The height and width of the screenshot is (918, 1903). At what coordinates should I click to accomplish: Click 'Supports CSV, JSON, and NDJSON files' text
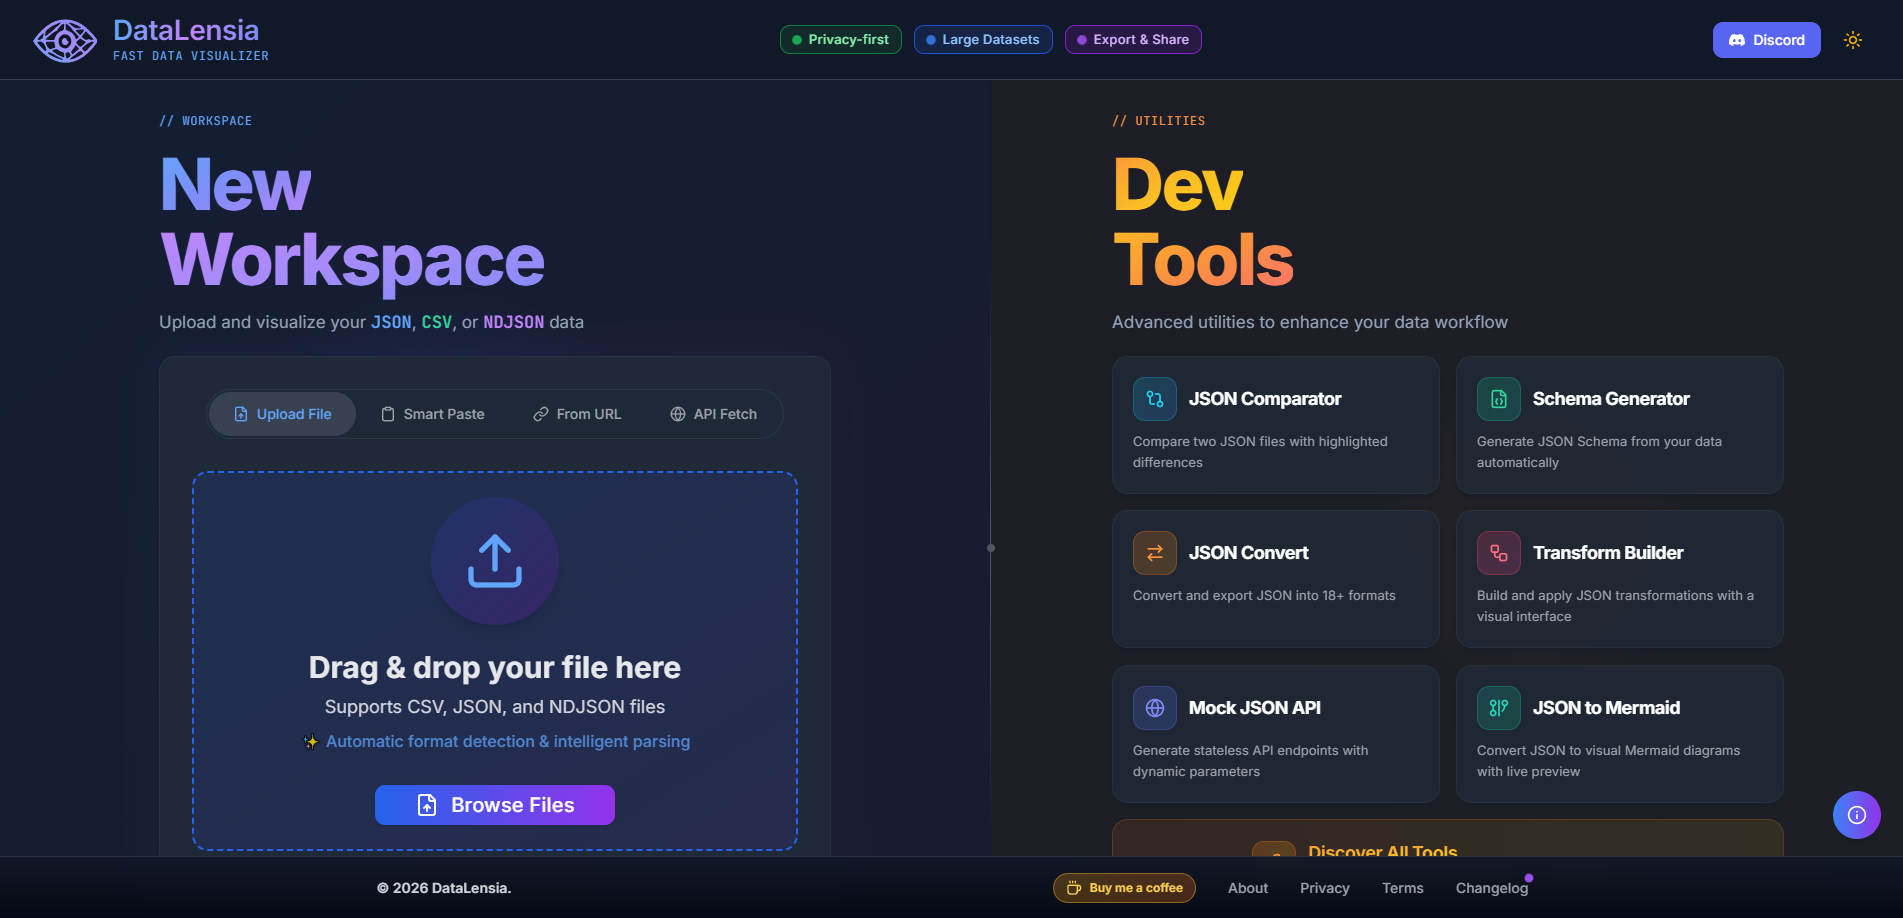[495, 707]
